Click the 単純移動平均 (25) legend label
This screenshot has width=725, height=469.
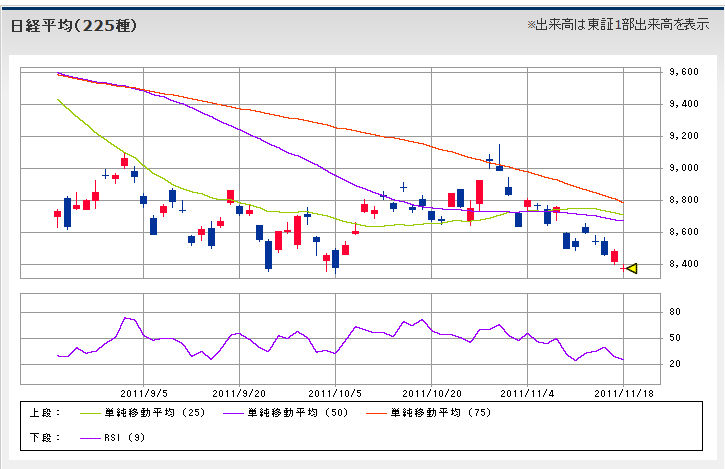[x=155, y=413]
